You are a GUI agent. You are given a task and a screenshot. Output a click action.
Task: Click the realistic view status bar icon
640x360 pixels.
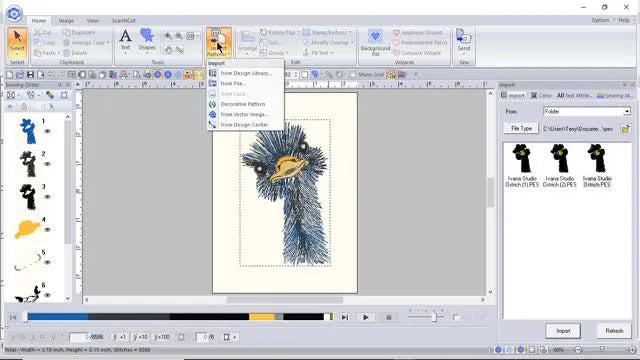click(520, 350)
